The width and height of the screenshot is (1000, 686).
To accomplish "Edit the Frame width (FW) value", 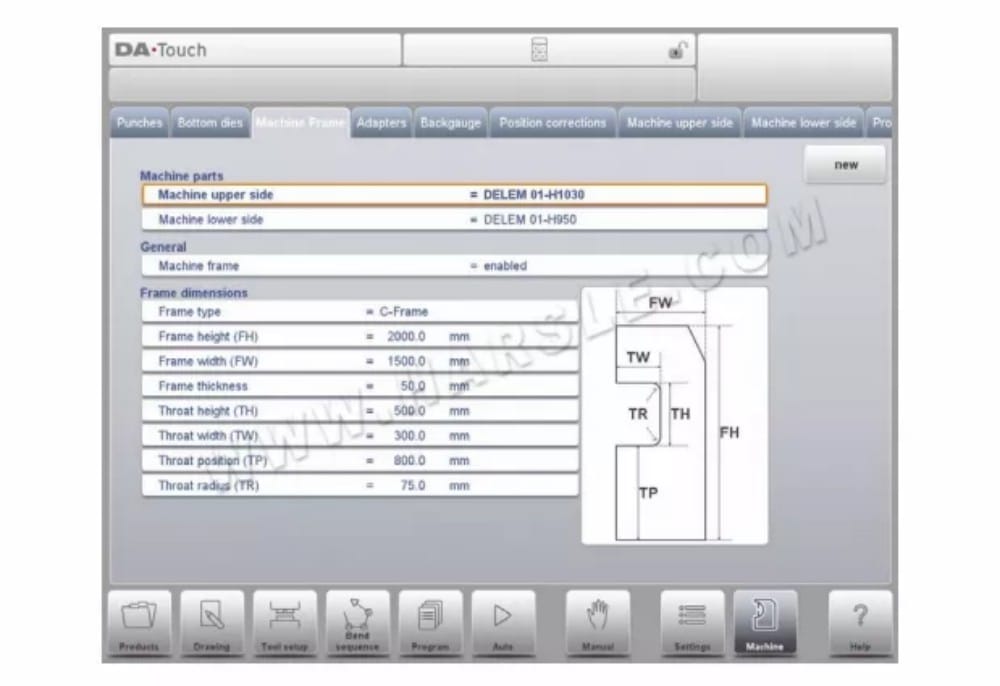I will (360, 361).
